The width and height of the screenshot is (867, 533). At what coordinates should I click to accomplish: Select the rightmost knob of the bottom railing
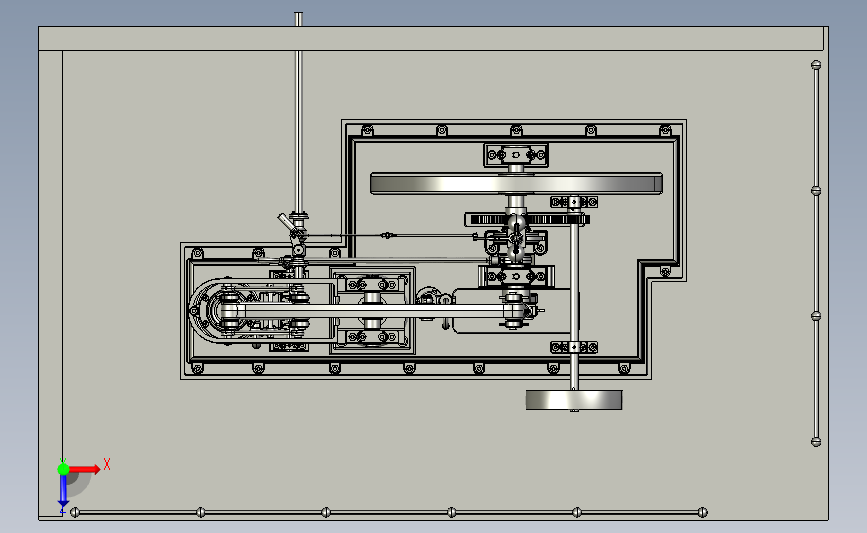click(702, 513)
